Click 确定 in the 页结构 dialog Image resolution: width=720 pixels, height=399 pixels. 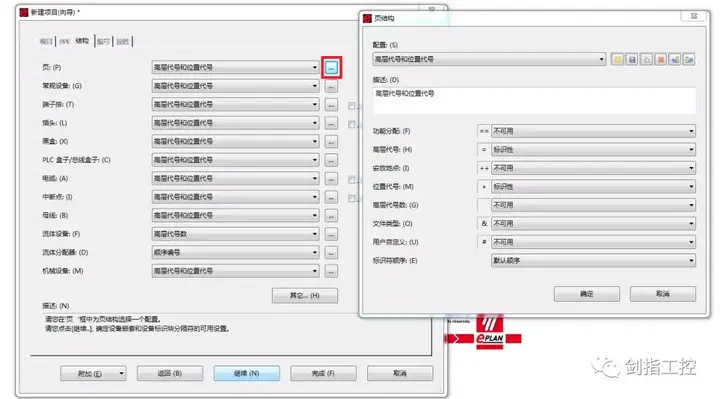coord(586,294)
